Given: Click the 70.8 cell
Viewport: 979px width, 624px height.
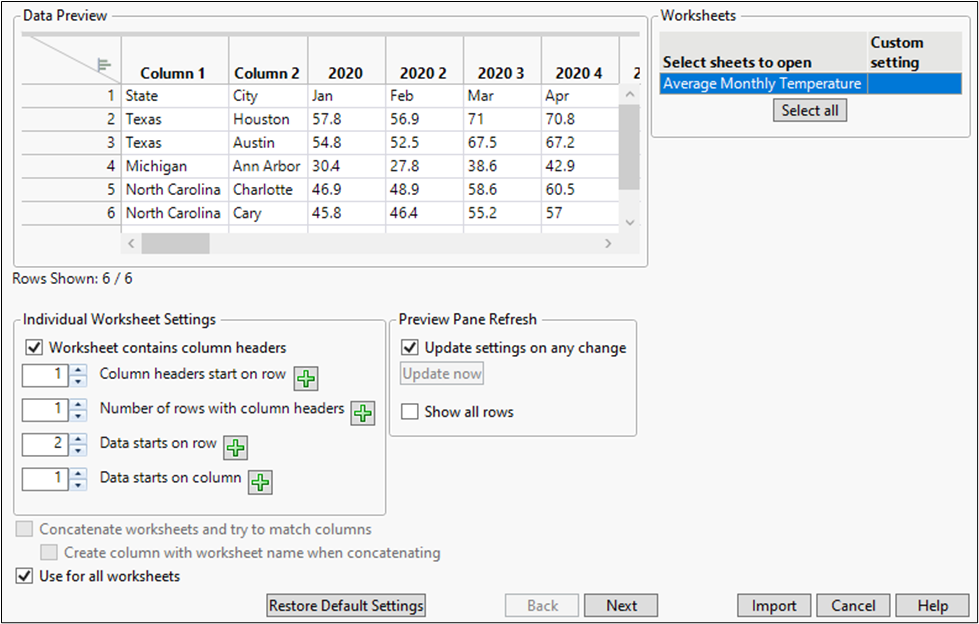Looking at the screenshot, I should tap(580, 119).
